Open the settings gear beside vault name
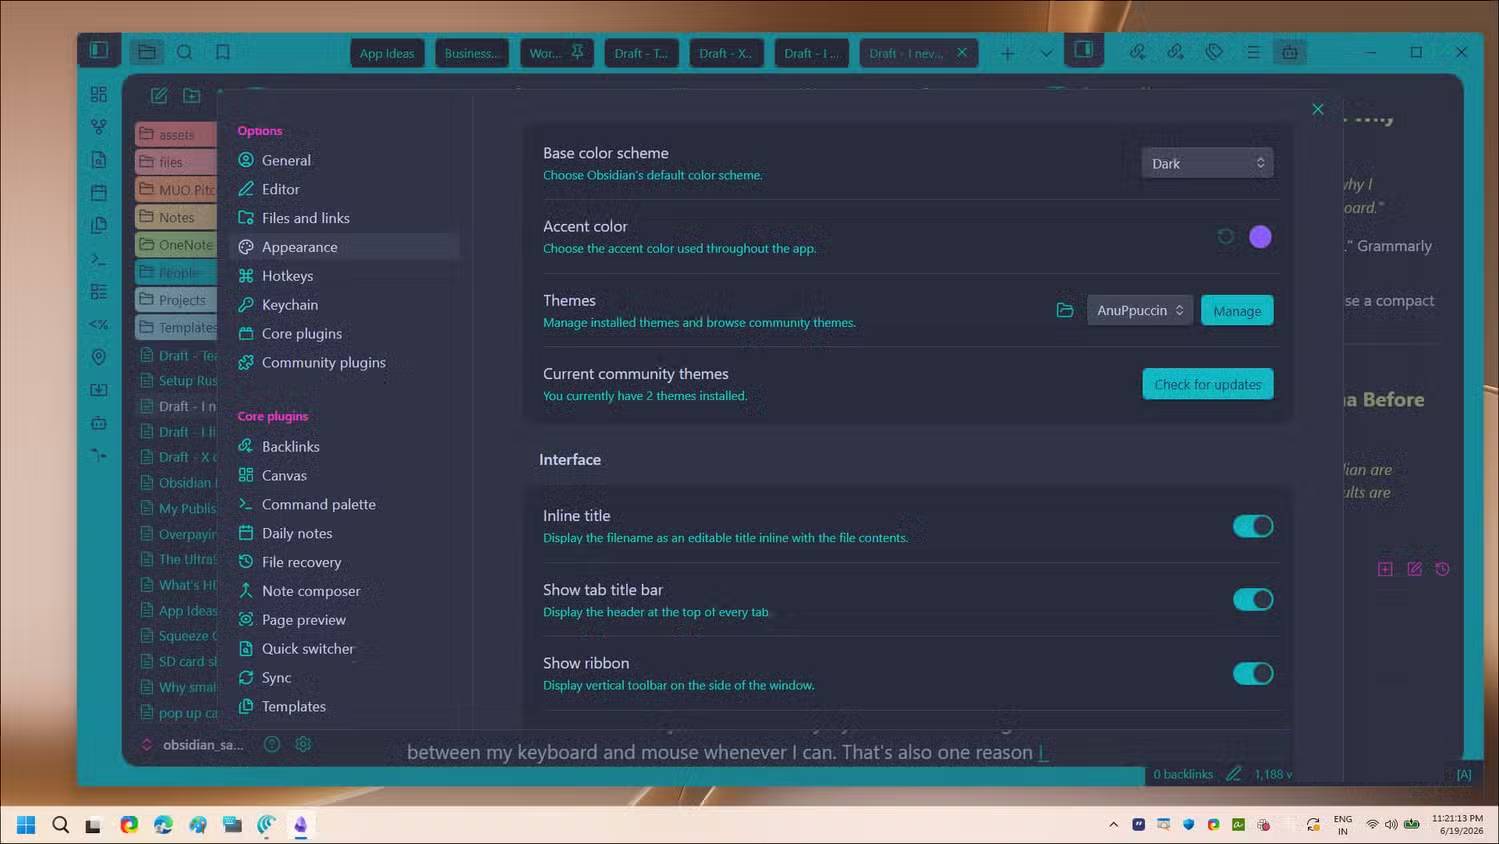This screenshot has height=844, width=1499. (x=303, y=744)
